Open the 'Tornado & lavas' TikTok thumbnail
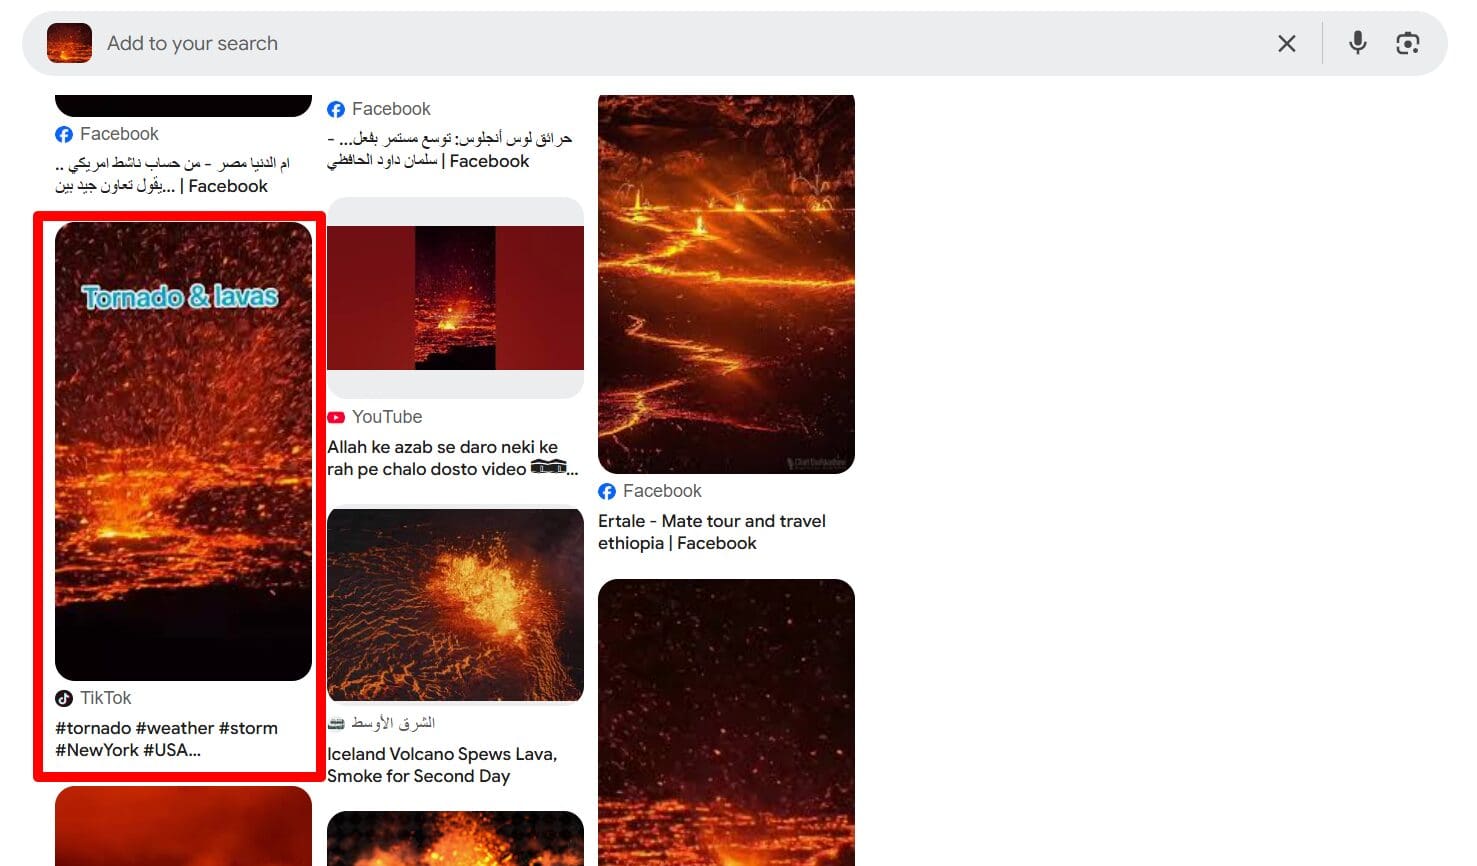The height and width of the screenshot is (866, 1477). point(183,451)
